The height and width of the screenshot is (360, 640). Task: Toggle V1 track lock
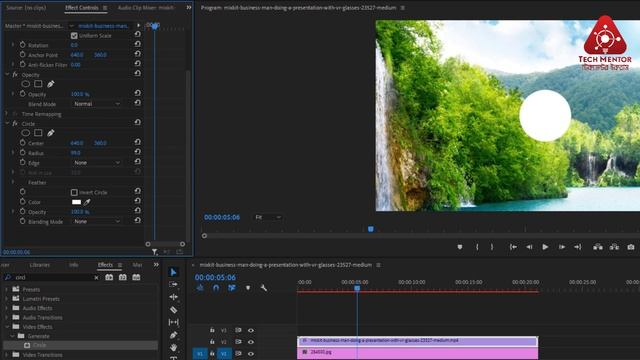point(212,353)
